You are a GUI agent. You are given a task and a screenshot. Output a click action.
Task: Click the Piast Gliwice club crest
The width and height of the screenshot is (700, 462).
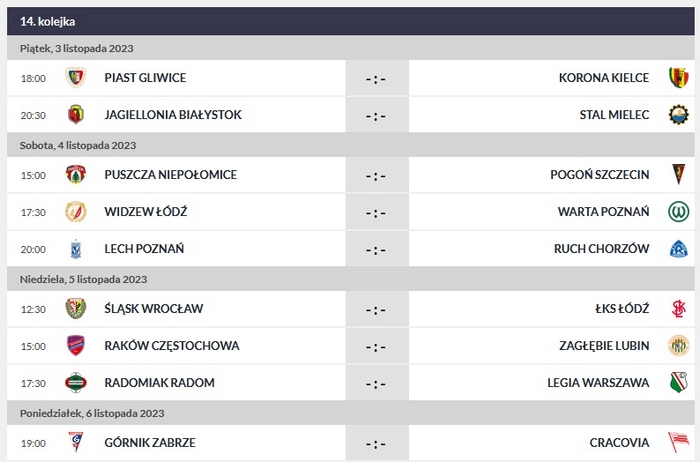click(75, 78)
